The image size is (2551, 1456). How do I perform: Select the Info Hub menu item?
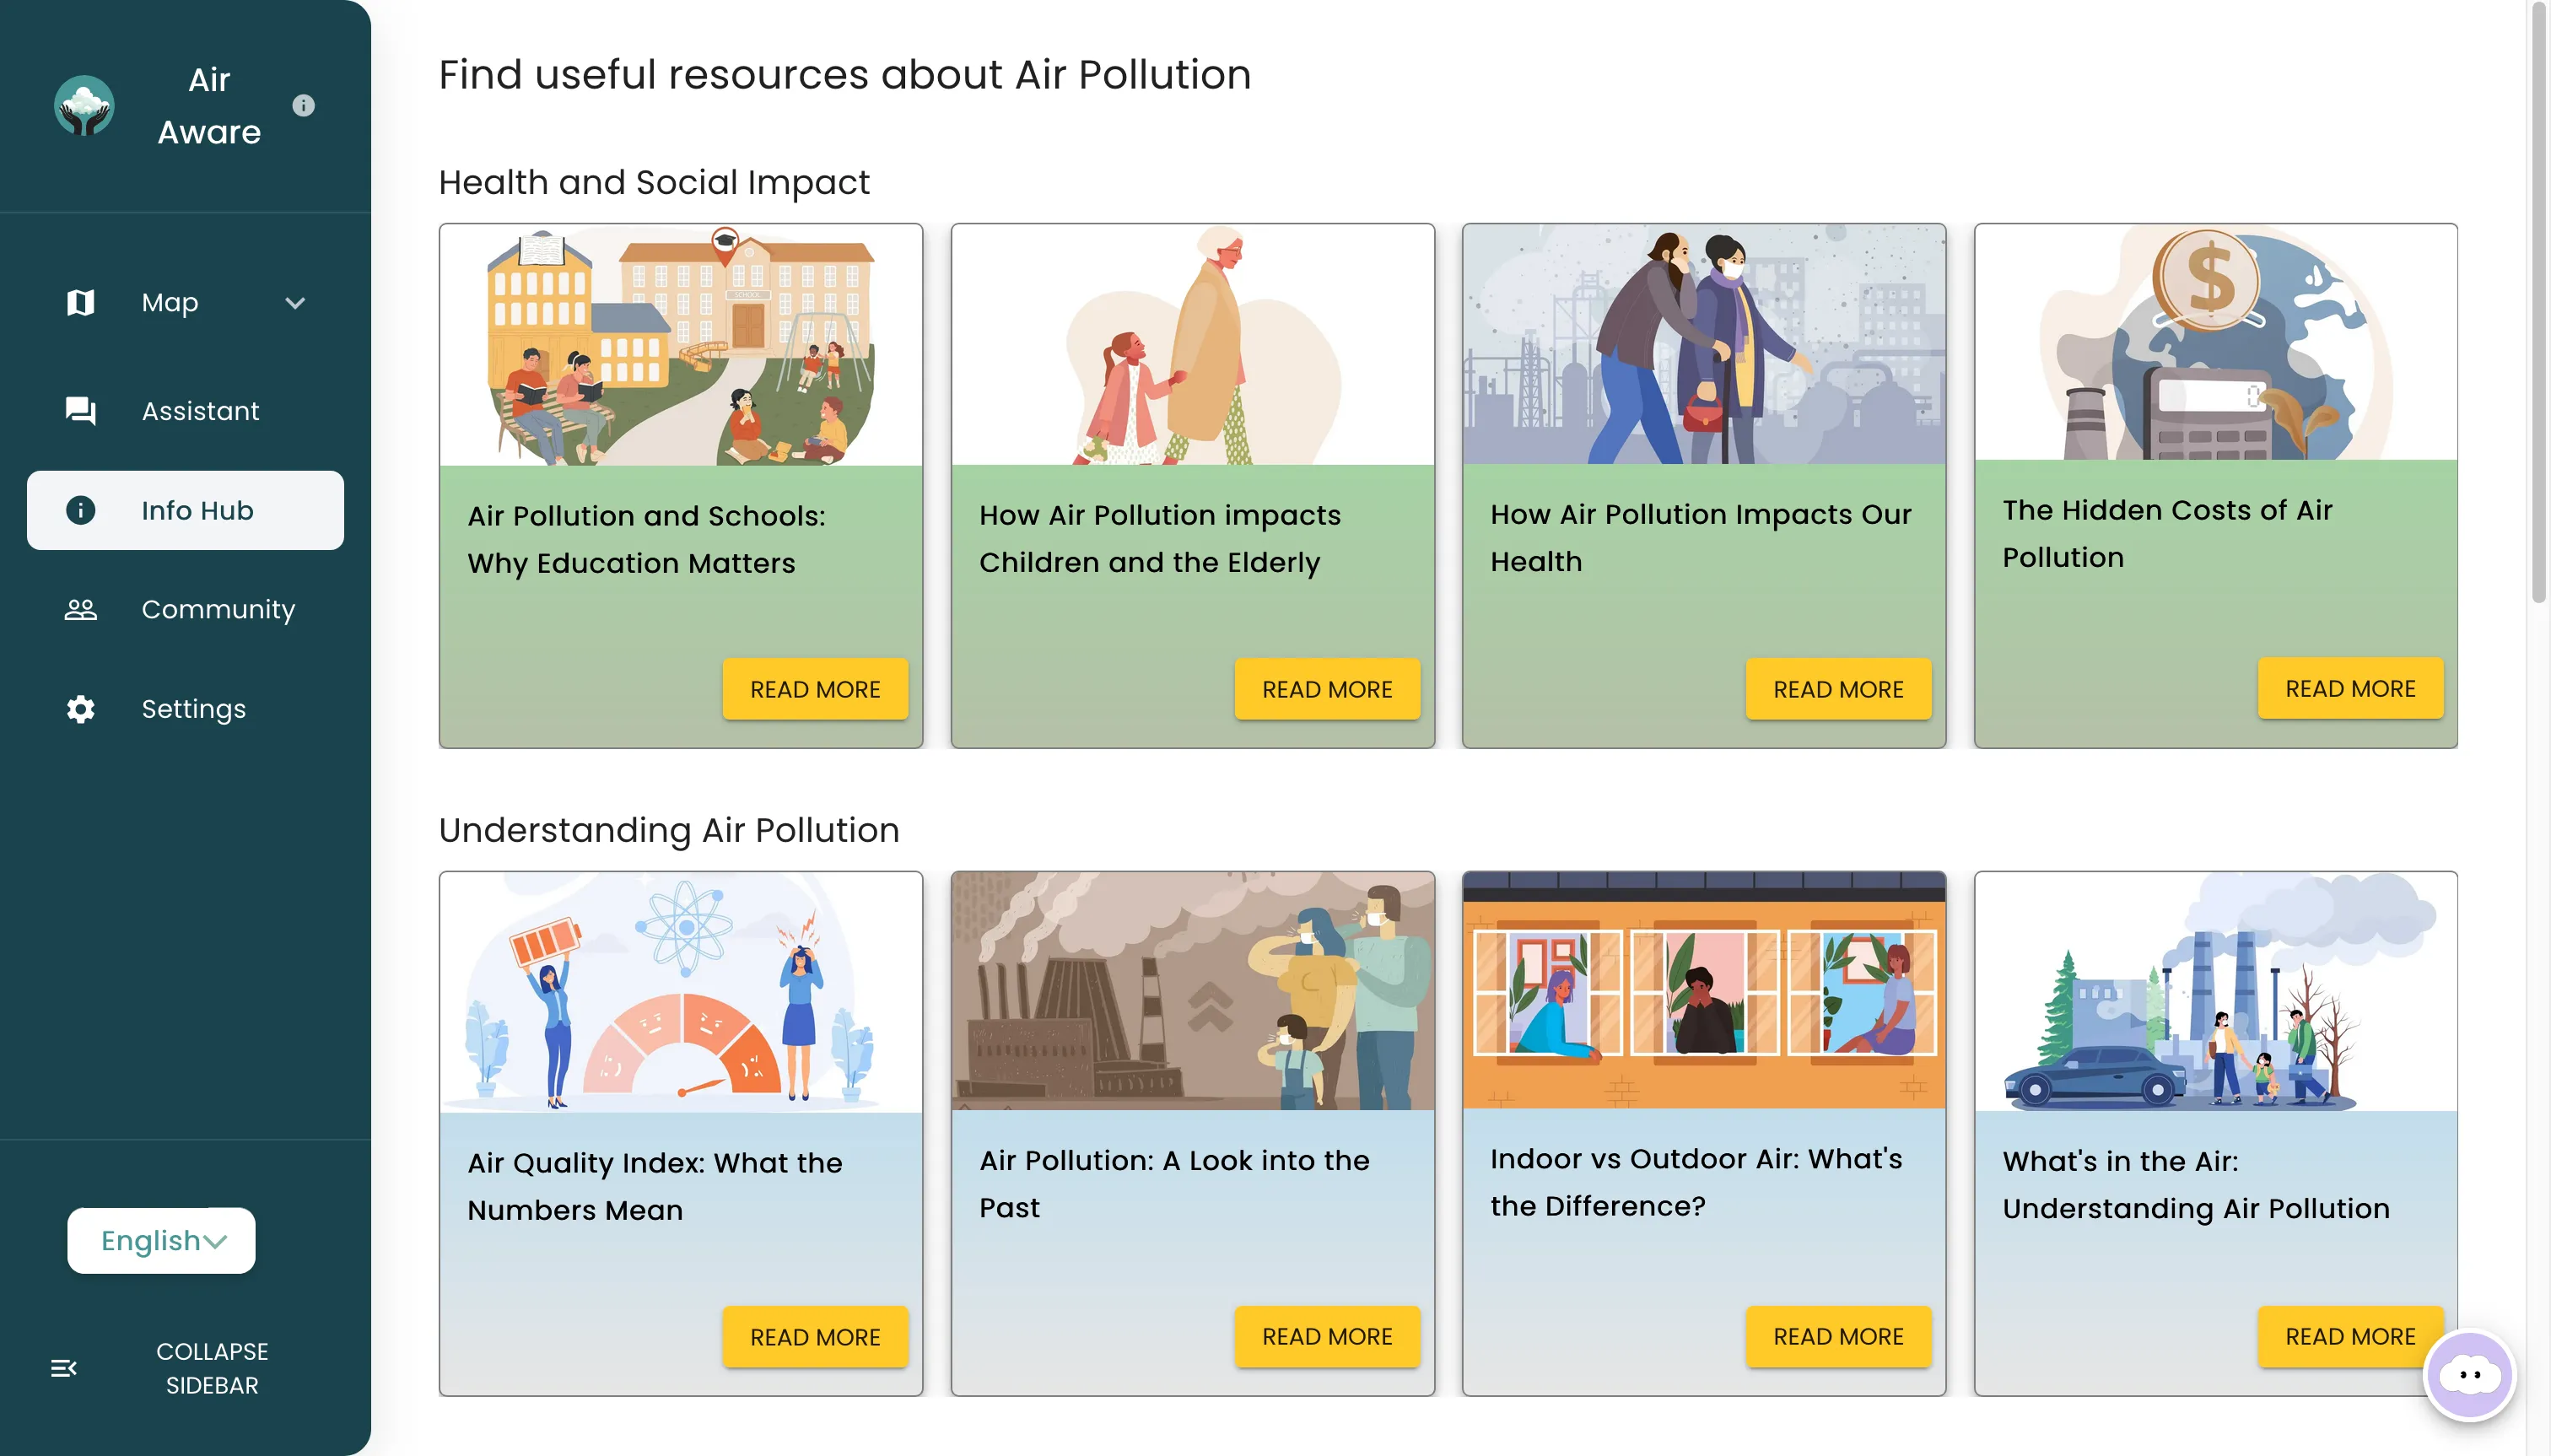[x=185, y=510]
